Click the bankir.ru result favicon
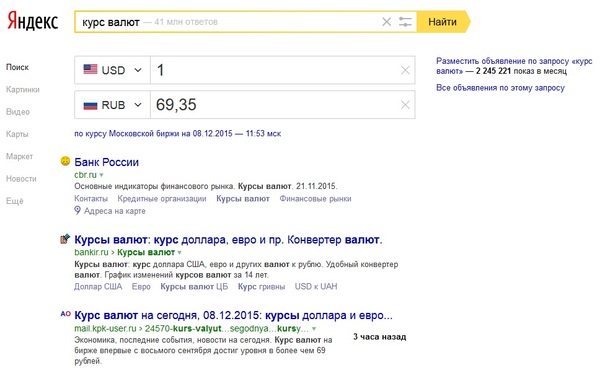The image size is (600, 386). 65,239
